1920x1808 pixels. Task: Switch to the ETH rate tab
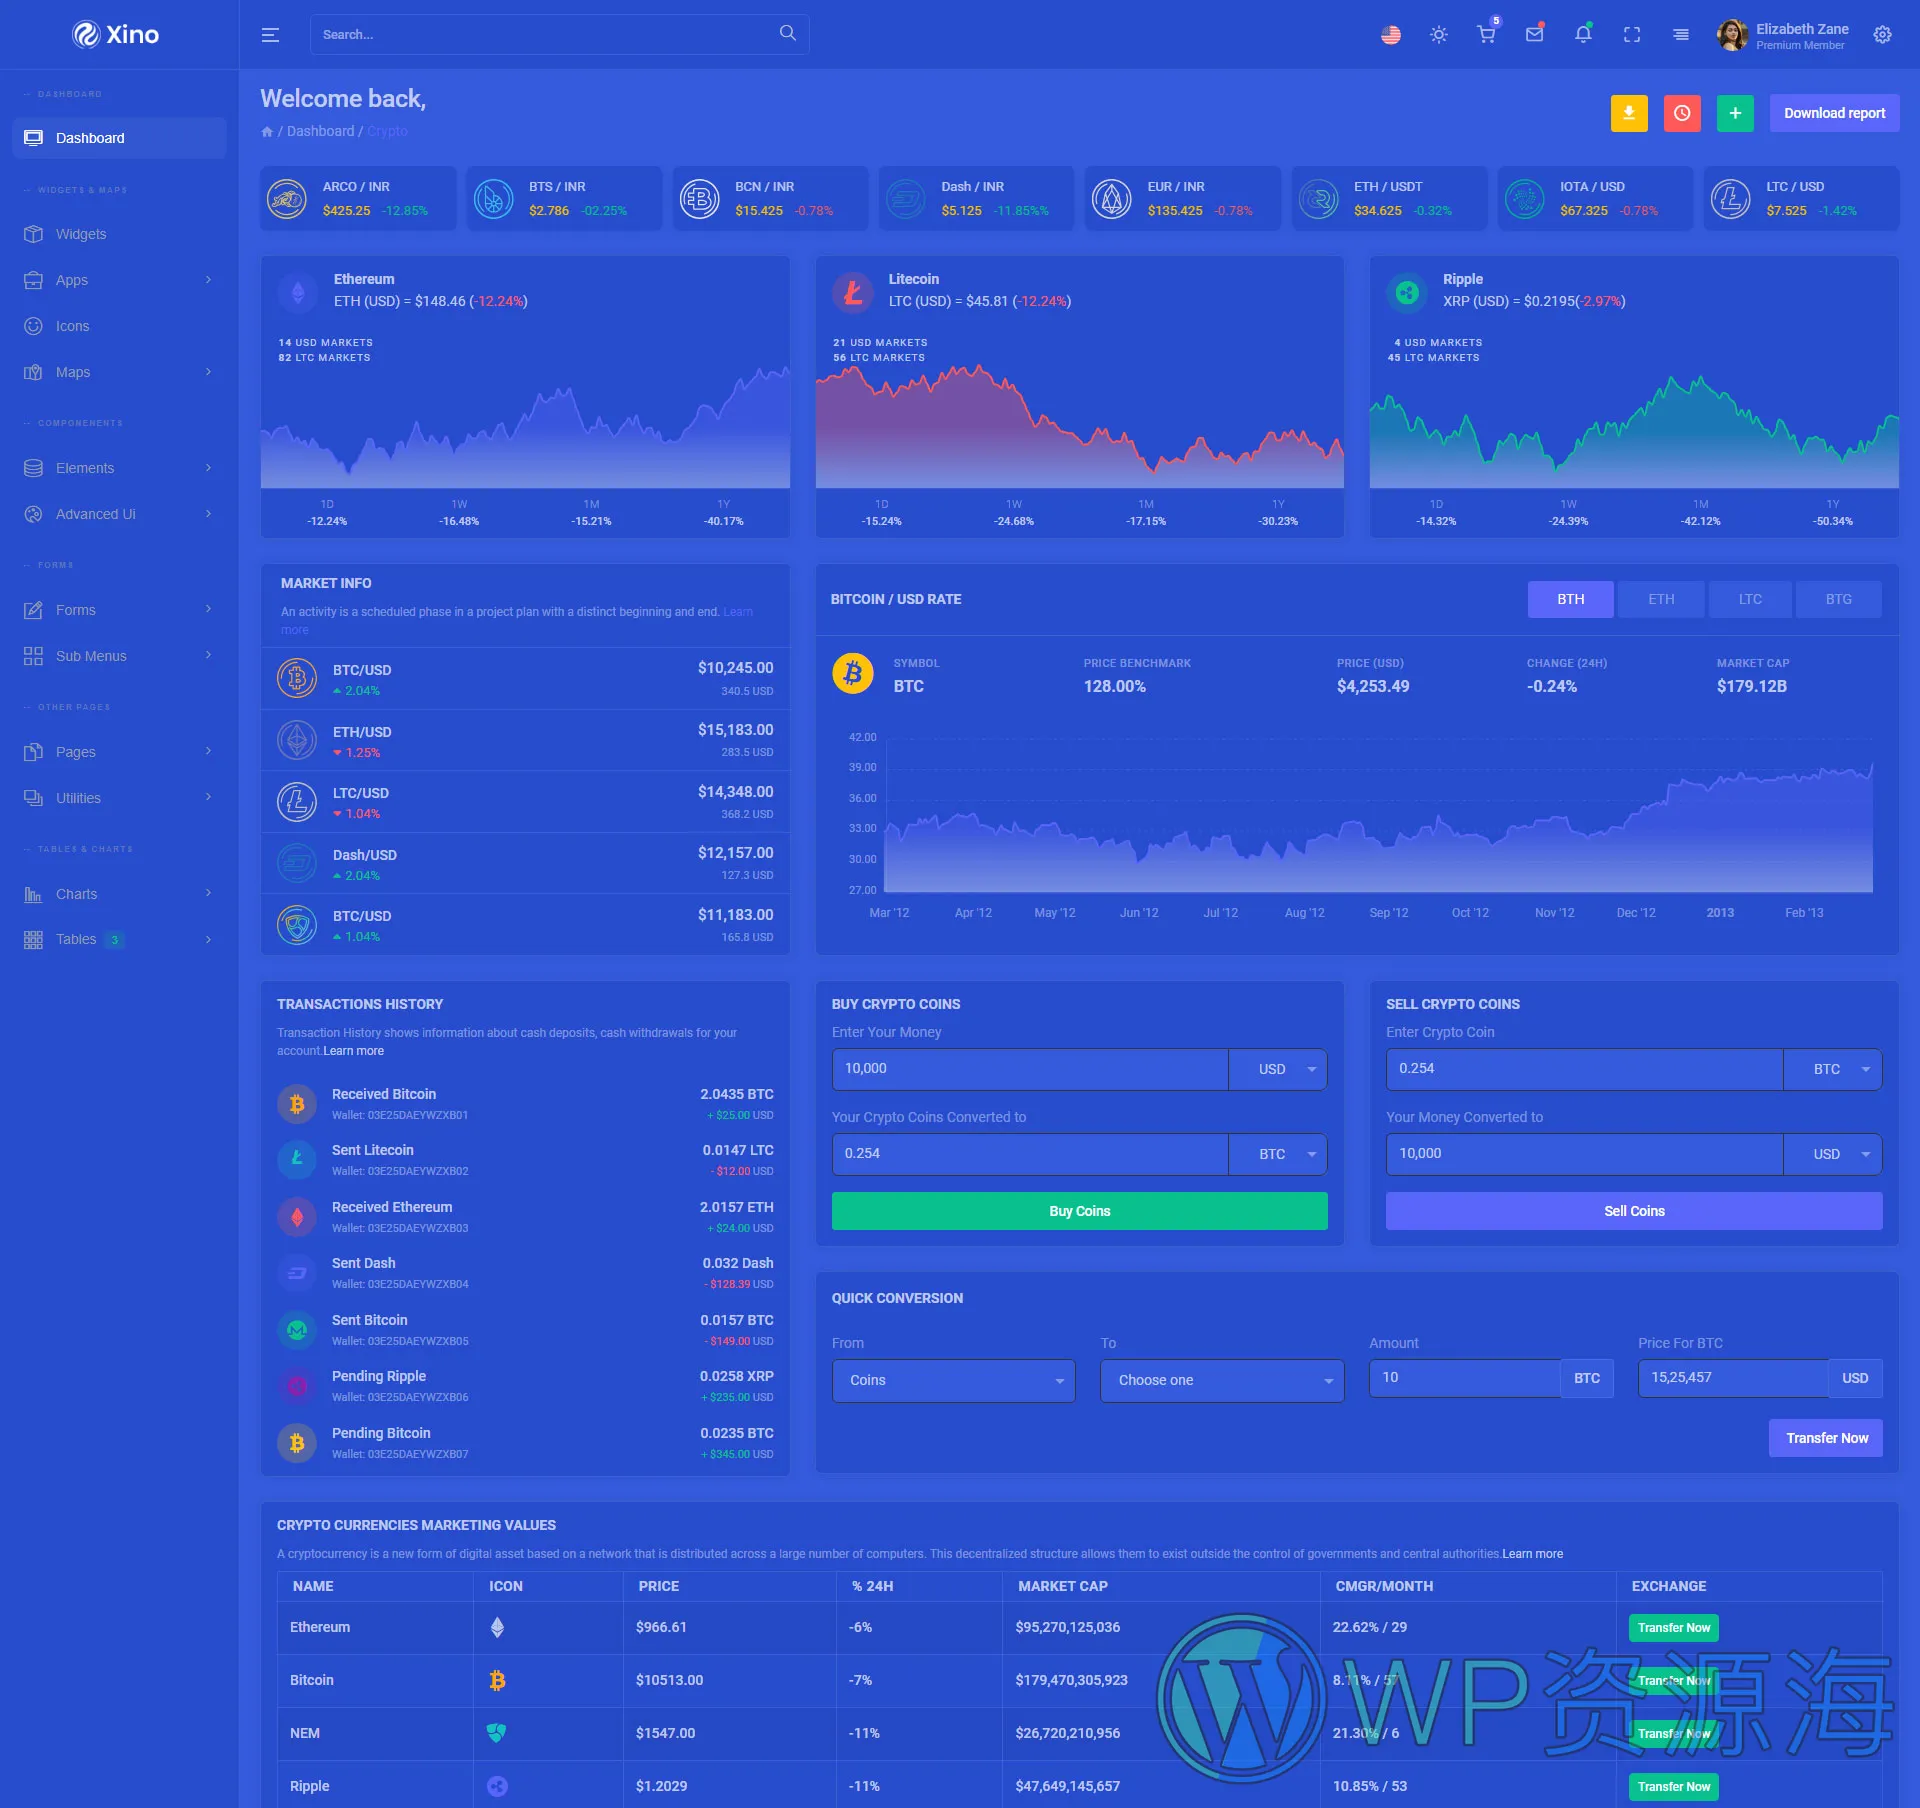[1660, 599]
